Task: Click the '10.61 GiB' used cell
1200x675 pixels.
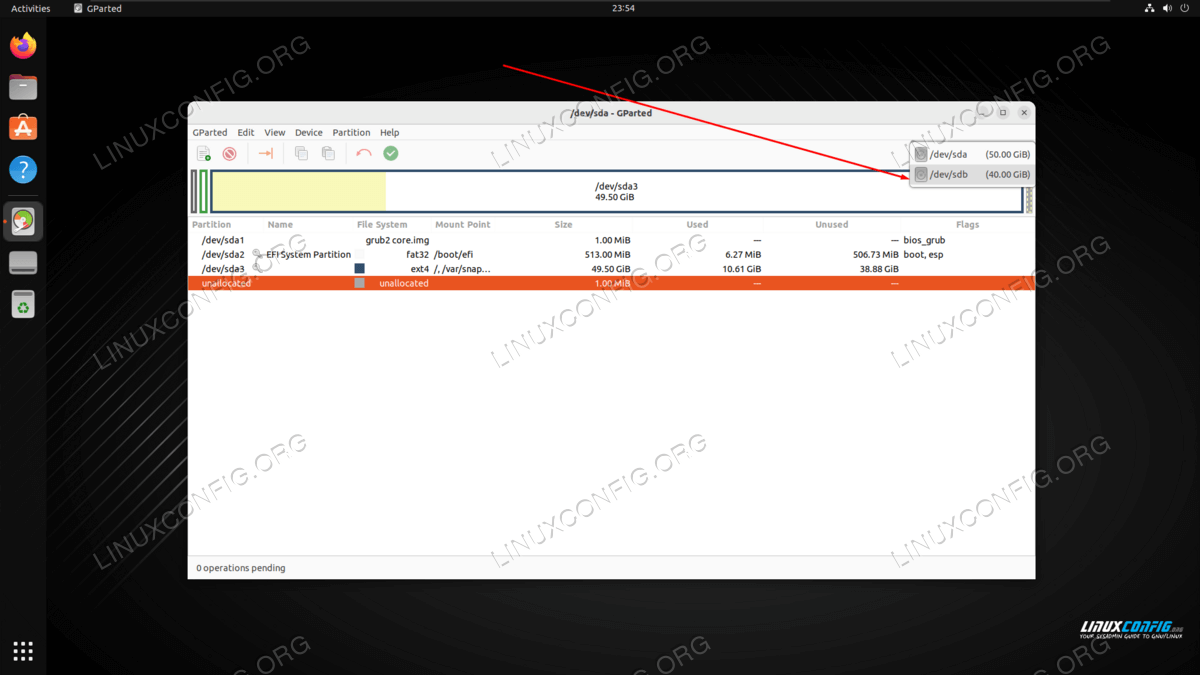Action: (741, 269)
